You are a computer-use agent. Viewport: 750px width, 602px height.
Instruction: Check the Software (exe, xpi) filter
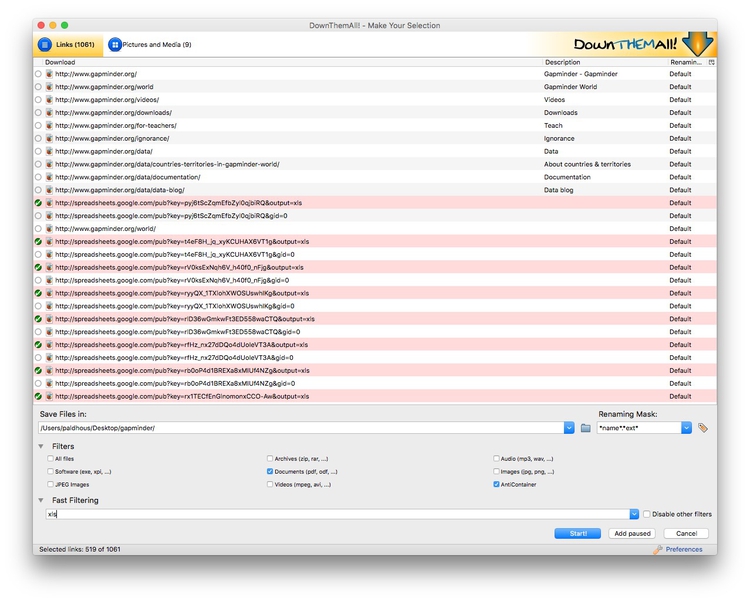pyautogui.click(x=50, y=471)
